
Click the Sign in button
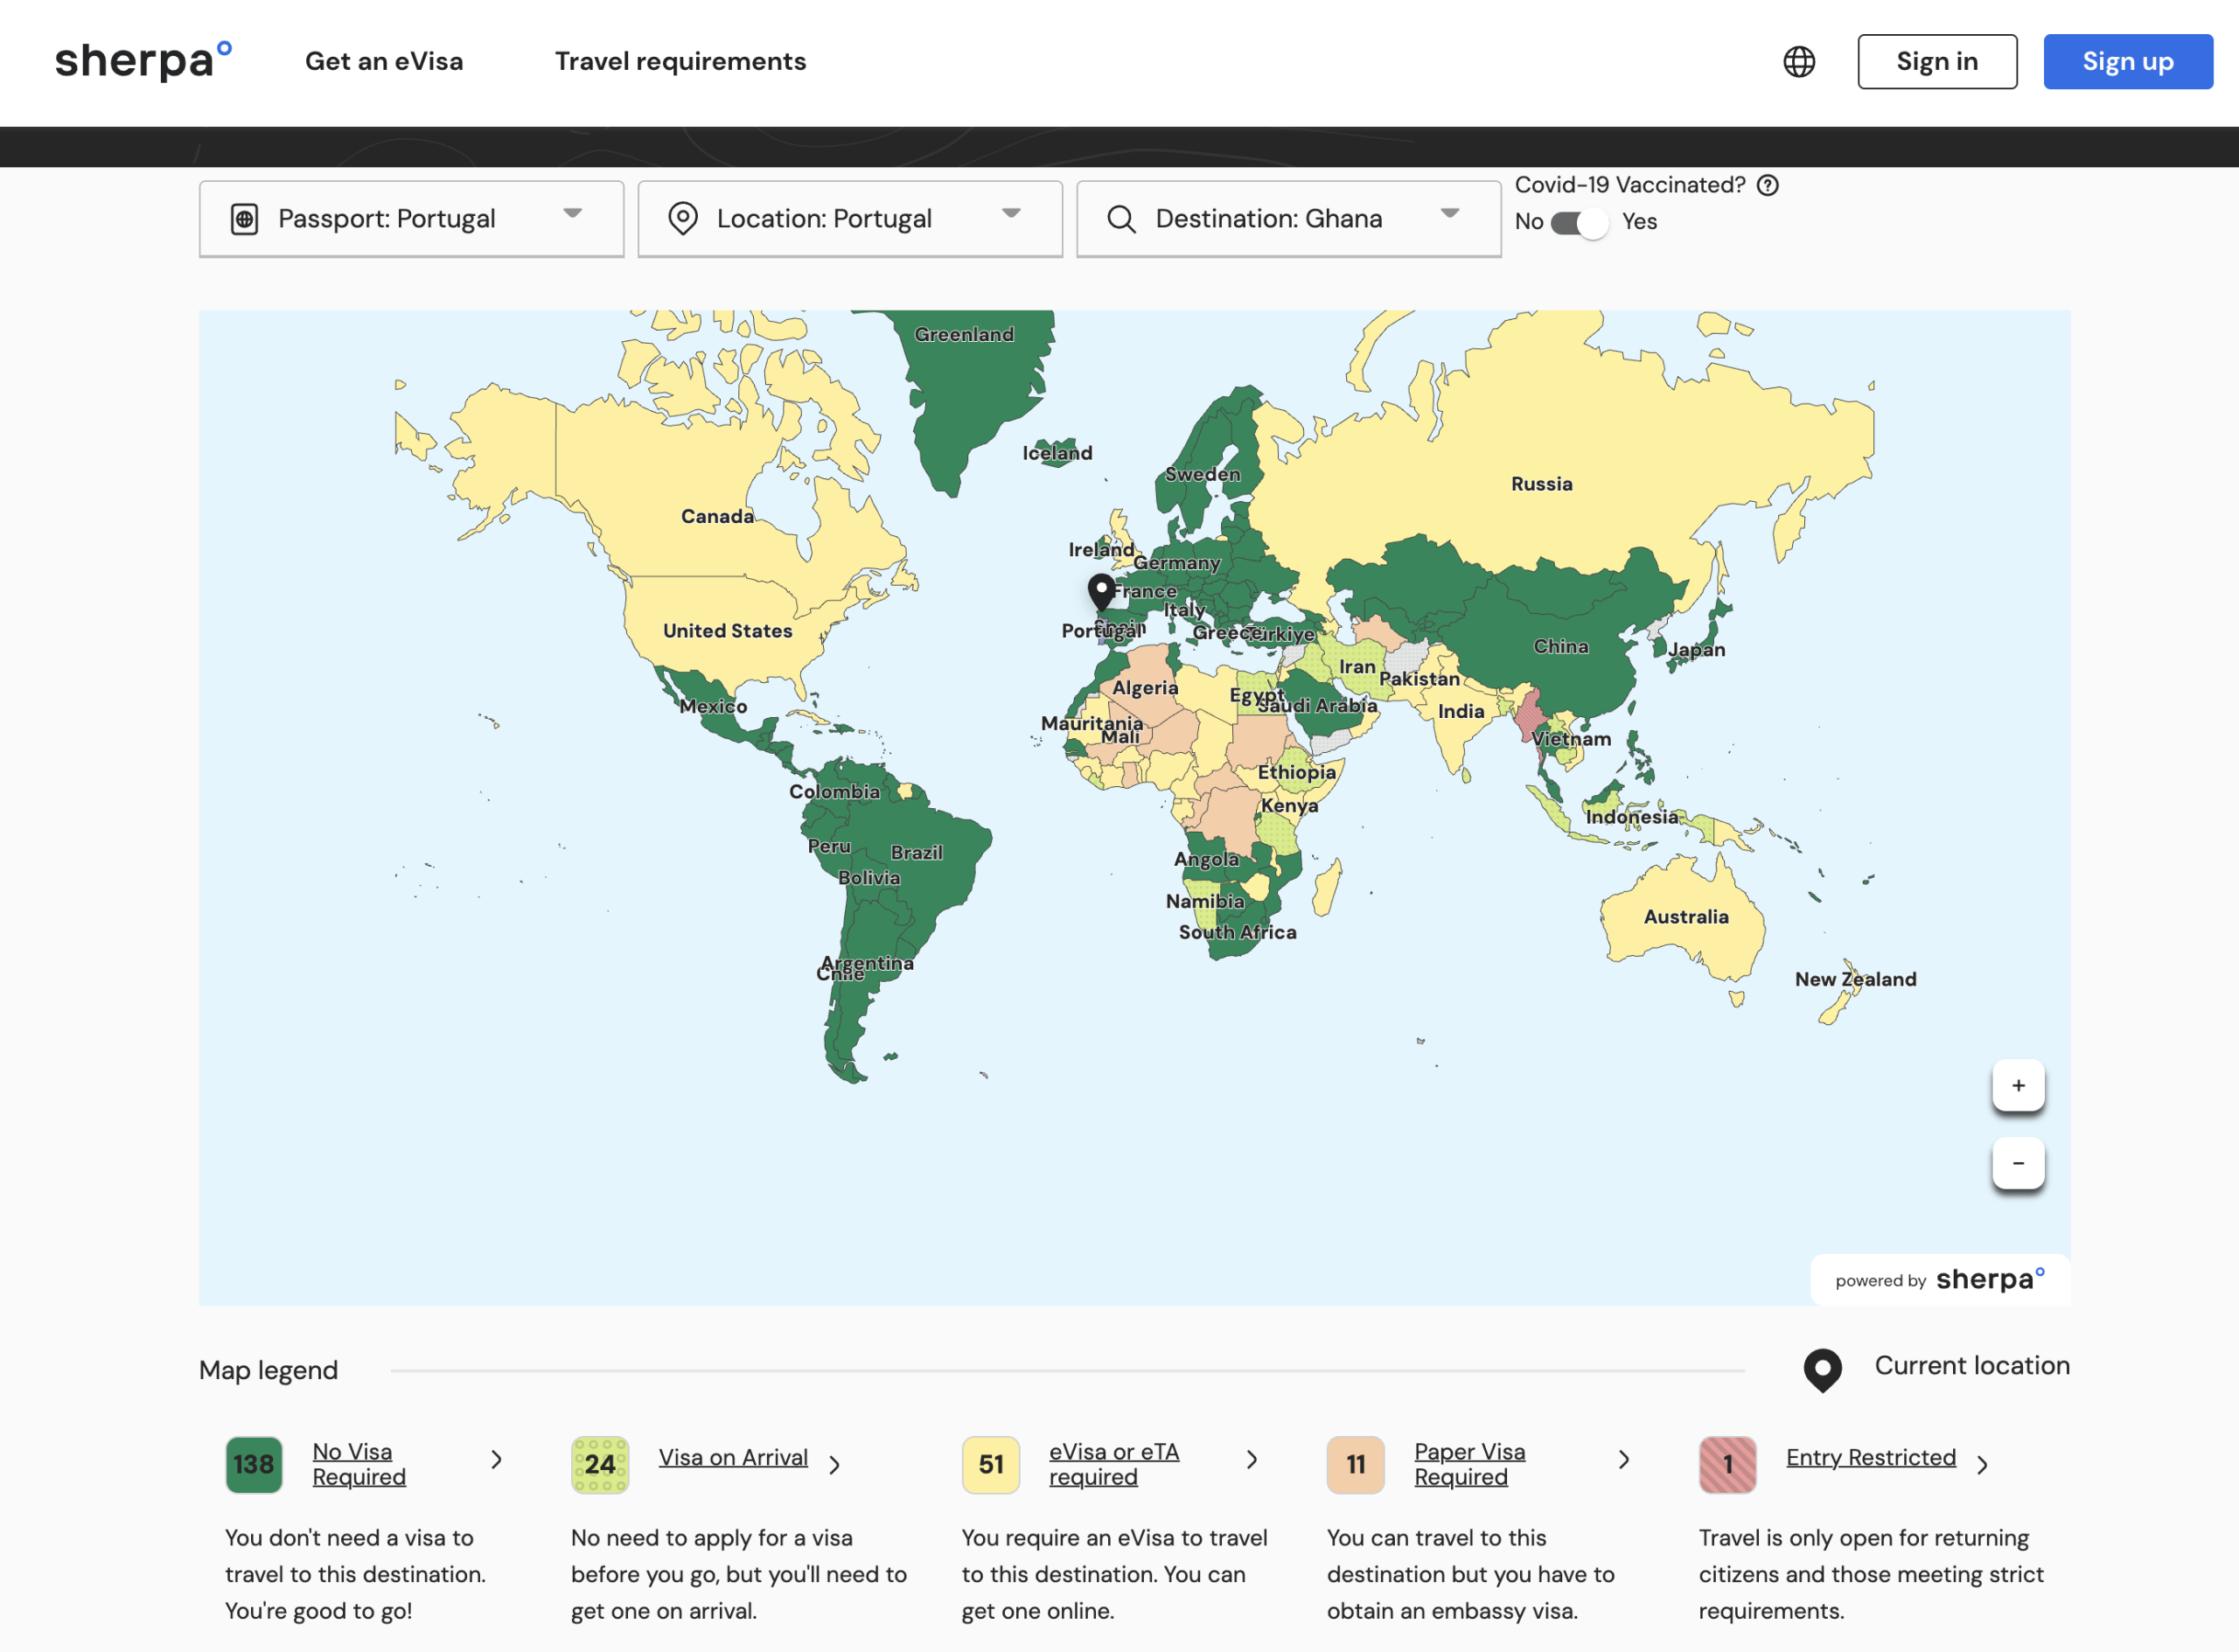pos(1936,62)
